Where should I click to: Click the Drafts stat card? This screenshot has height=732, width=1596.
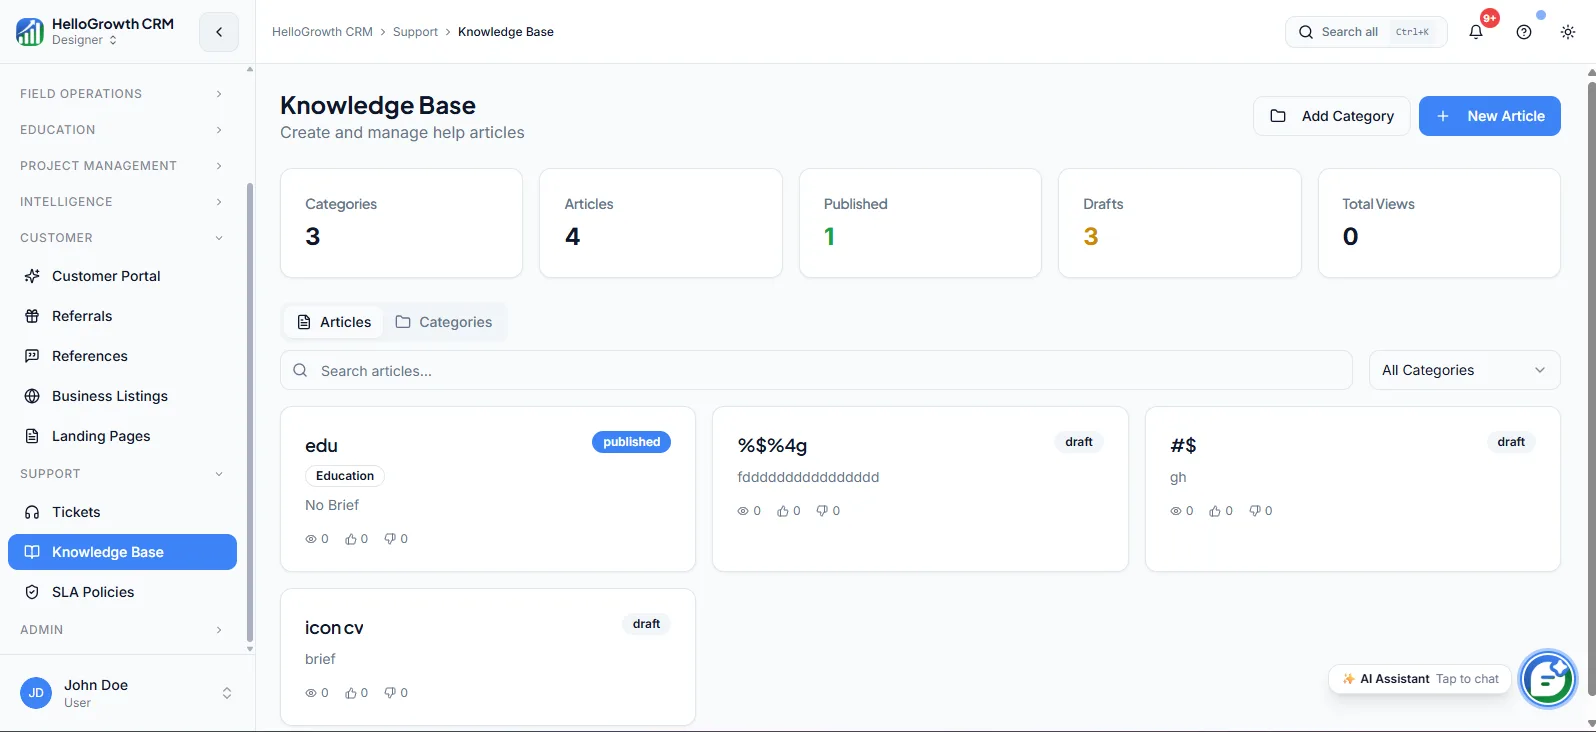(x=1180, y=223)
